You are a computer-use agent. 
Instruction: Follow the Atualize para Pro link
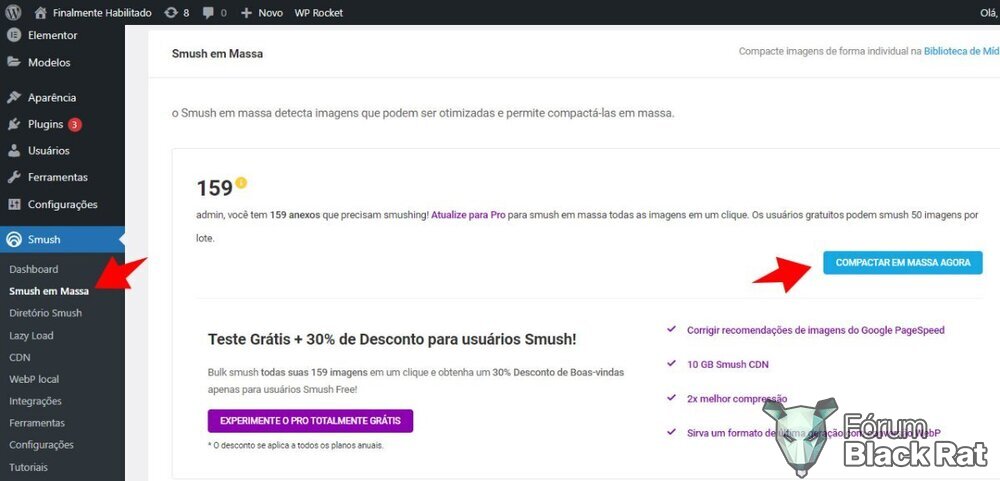[x=468, y=215]
